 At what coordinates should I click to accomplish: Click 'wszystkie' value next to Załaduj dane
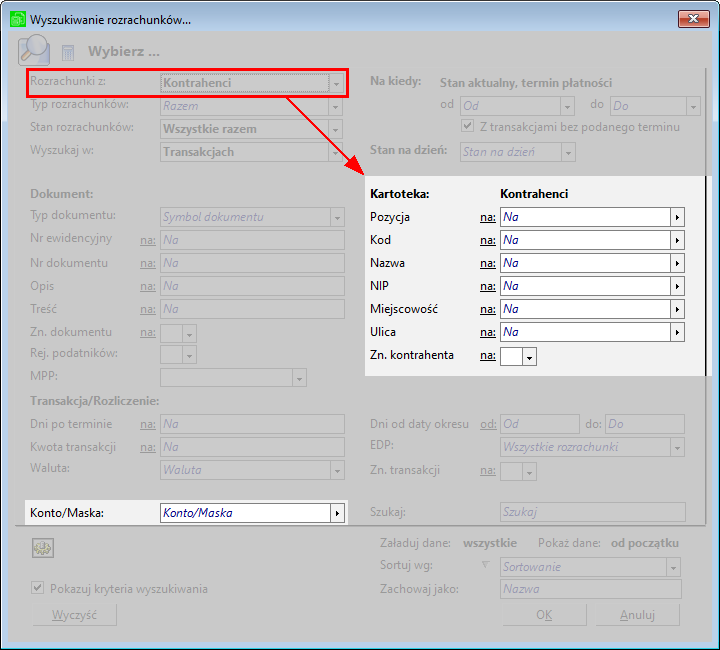[x=490, y=543]
